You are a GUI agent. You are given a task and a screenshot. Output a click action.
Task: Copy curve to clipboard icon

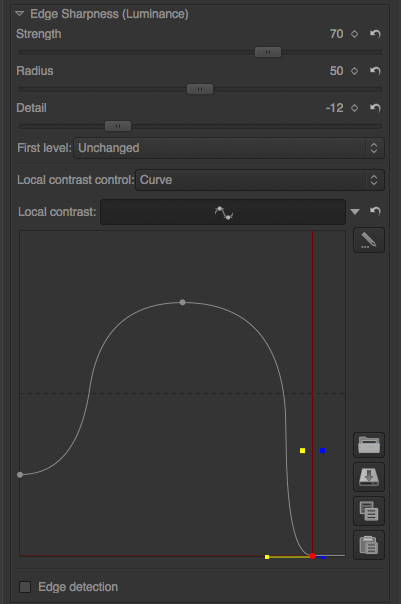coord(369,511)
